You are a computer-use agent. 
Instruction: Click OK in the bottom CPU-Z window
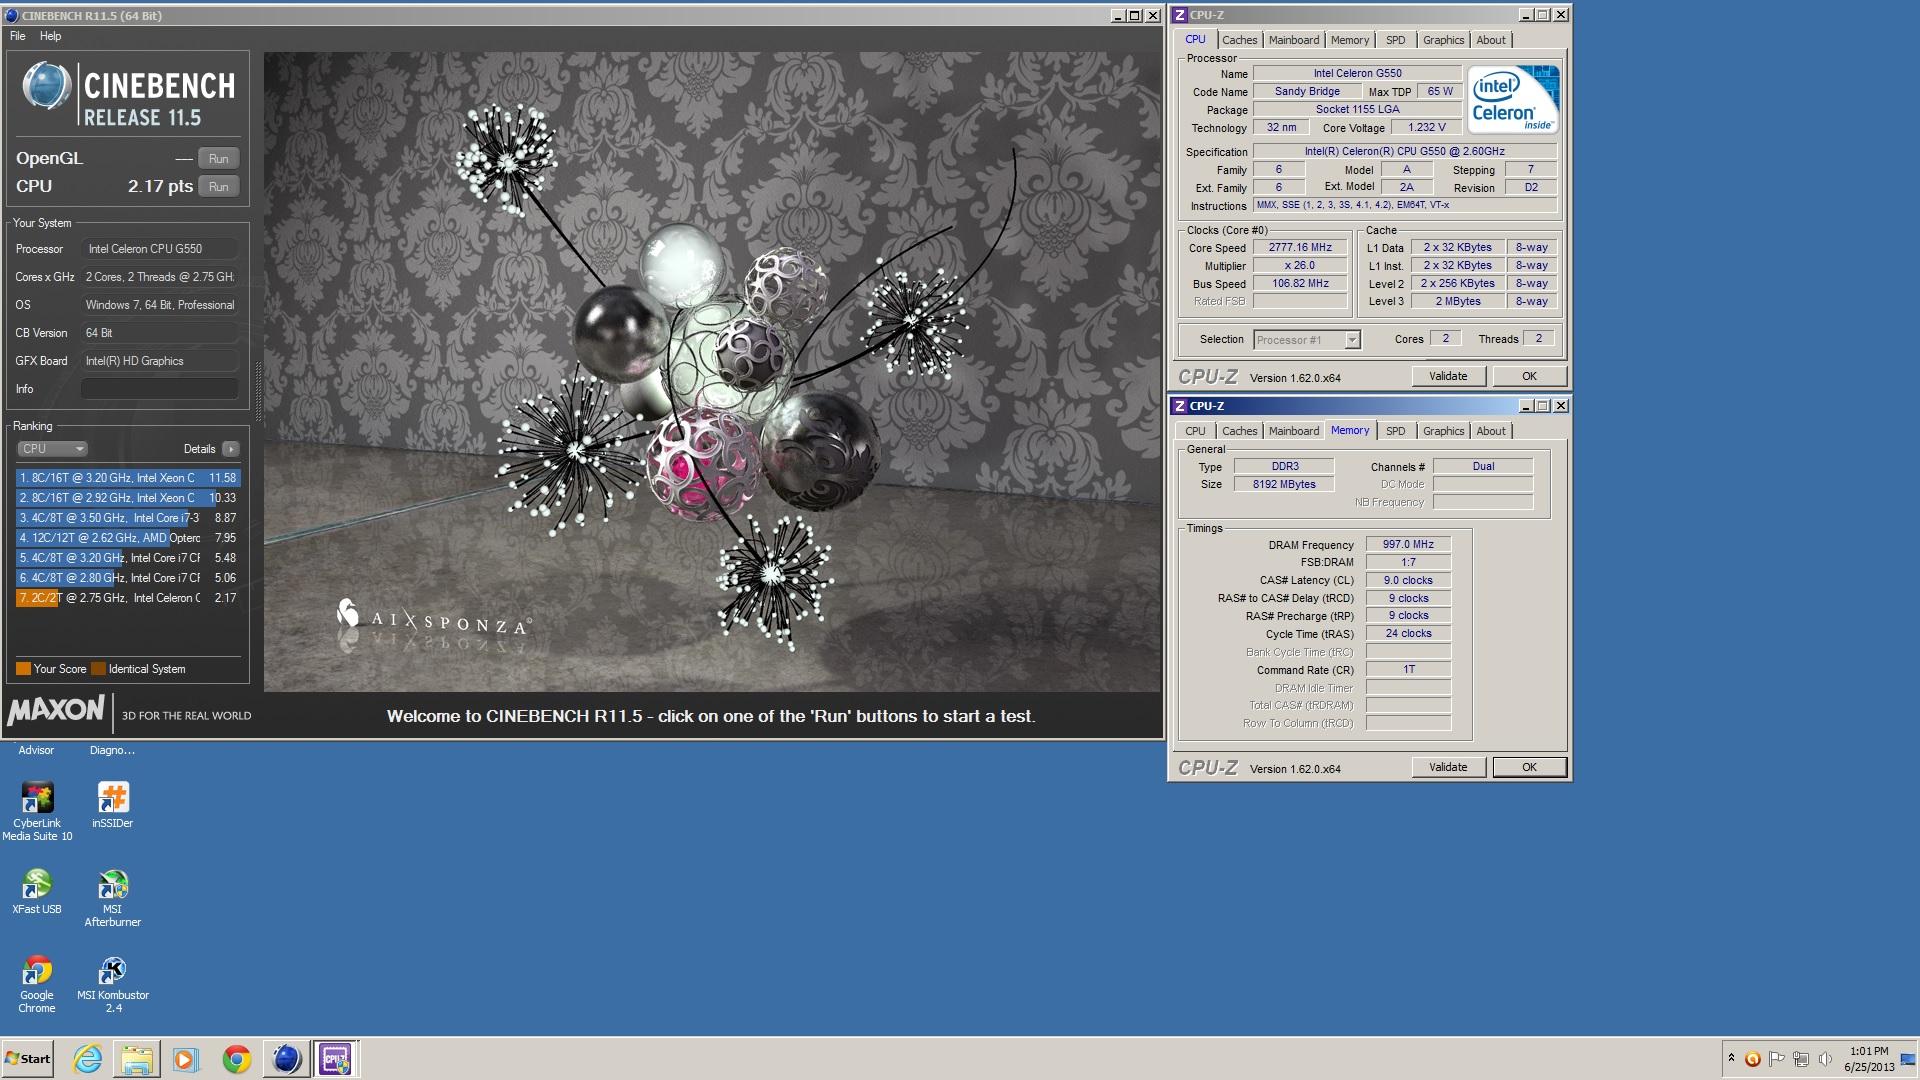1529,767
